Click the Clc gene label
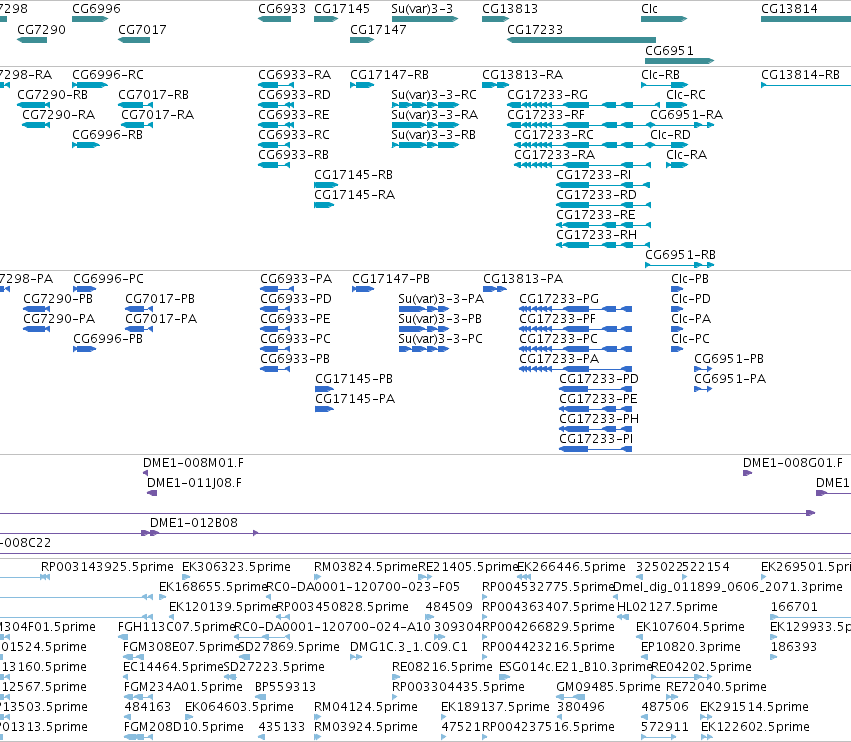This screenshot has height=742, width=851. [649, 9]
